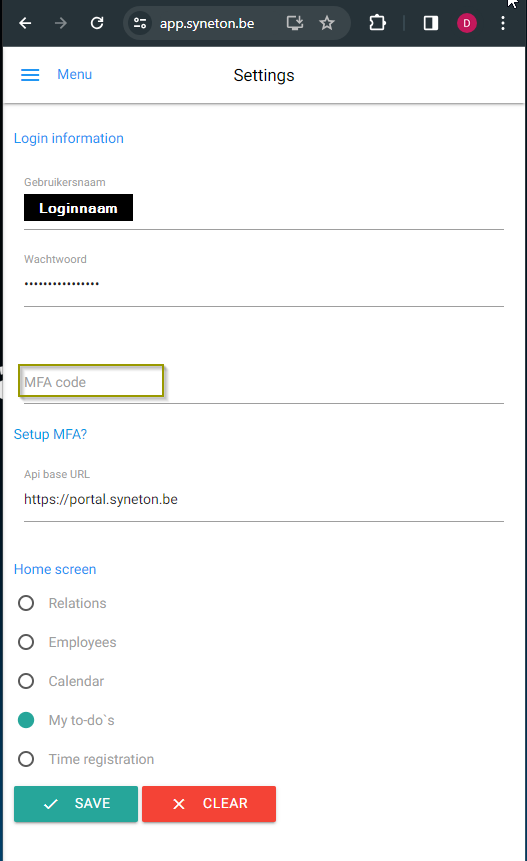Viewport: 527px width, 861px height.
Task: Click the Menu label in header
Action: coord(75,74)
